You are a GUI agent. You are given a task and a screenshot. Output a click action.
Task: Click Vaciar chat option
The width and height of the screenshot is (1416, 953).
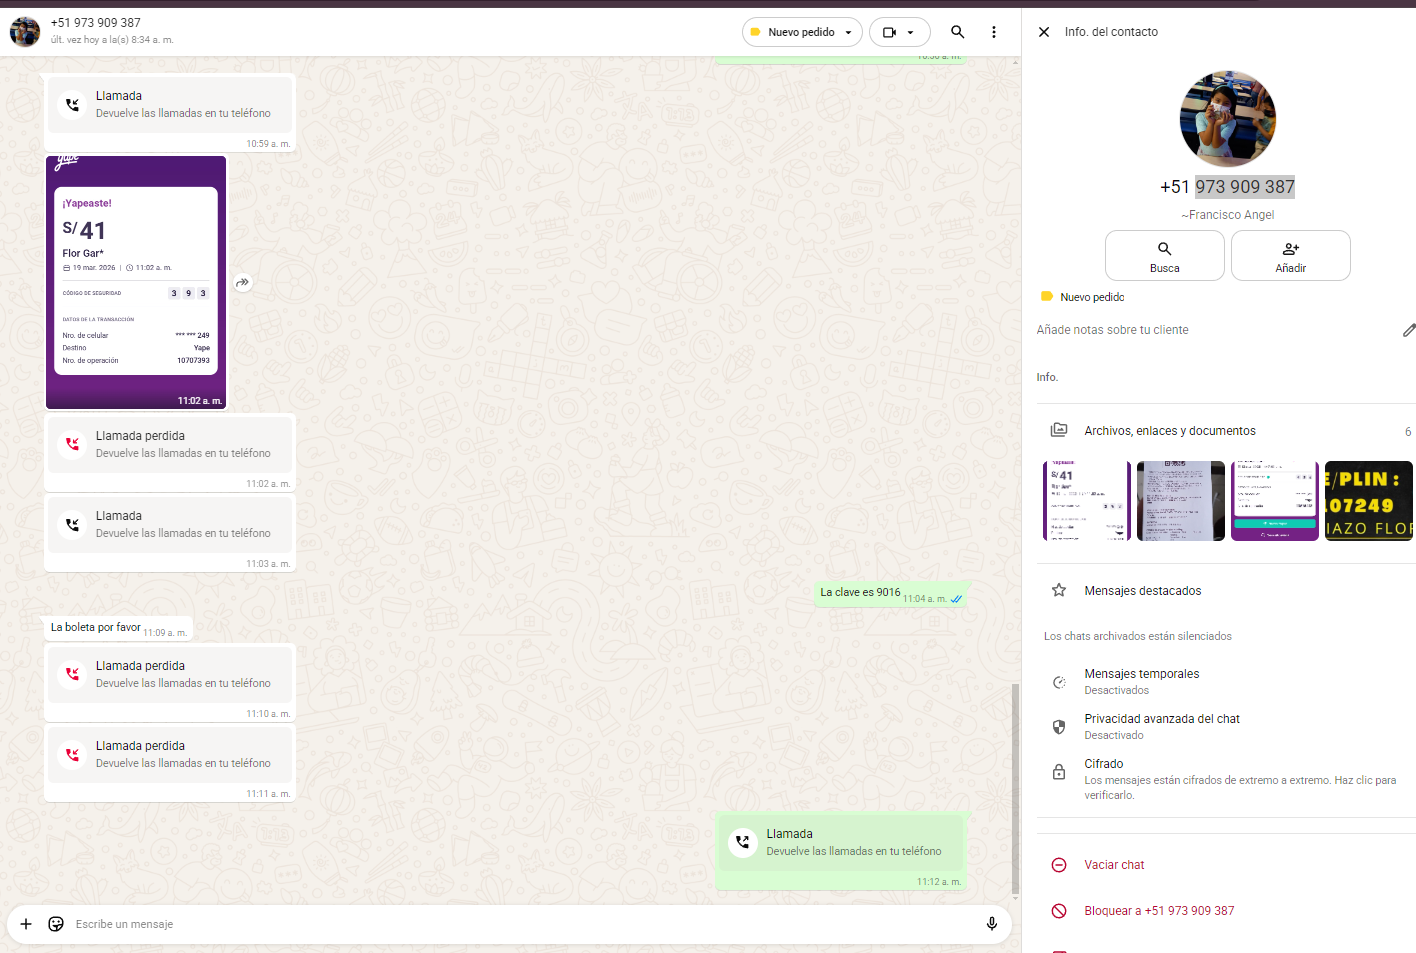tap(1113, 865)
